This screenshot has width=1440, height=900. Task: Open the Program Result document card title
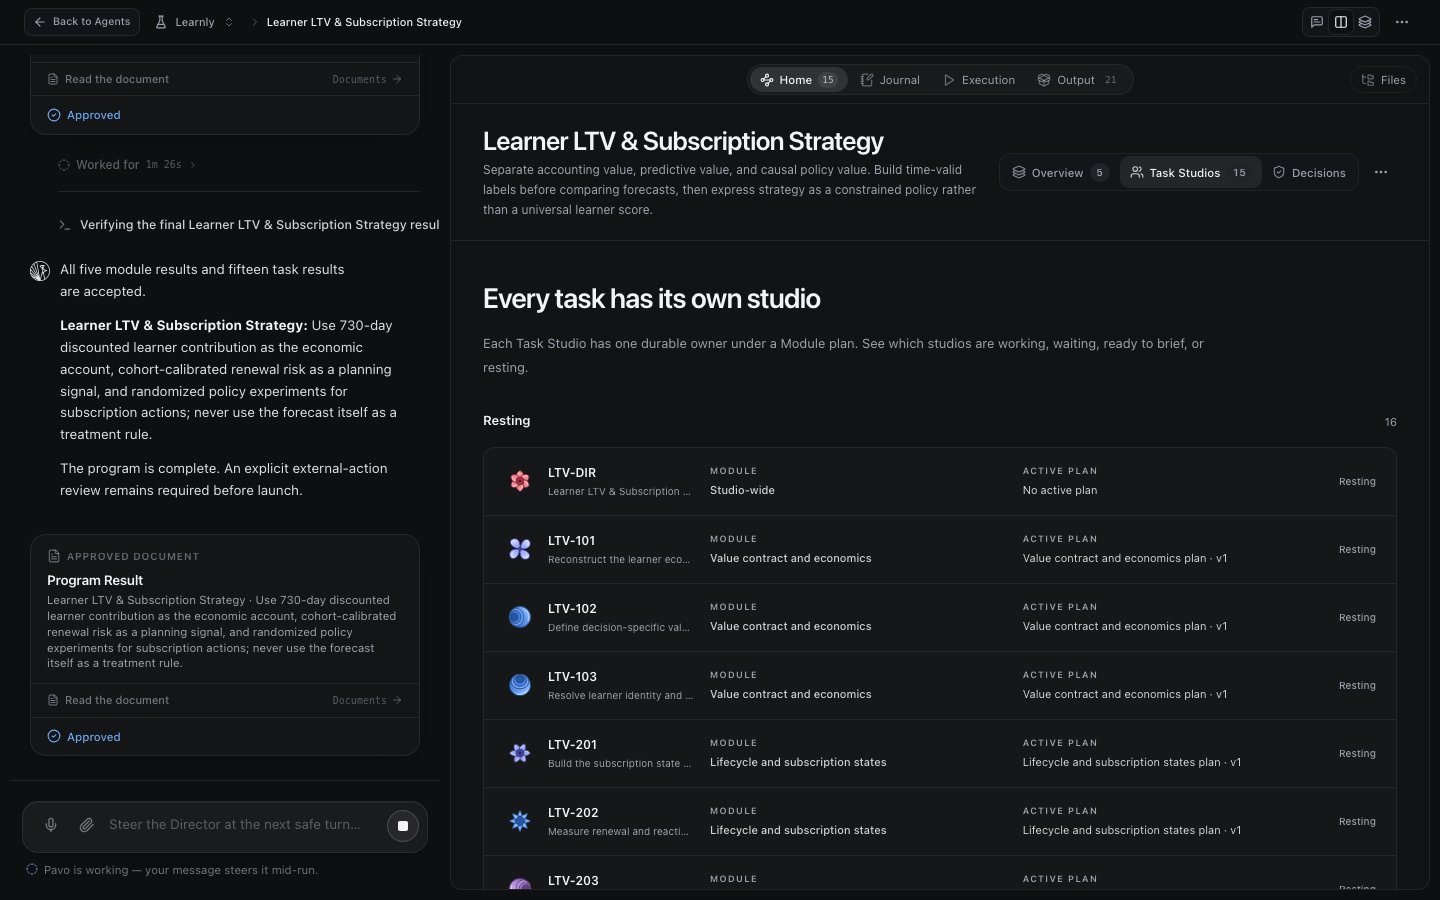(x=95, y=580)
